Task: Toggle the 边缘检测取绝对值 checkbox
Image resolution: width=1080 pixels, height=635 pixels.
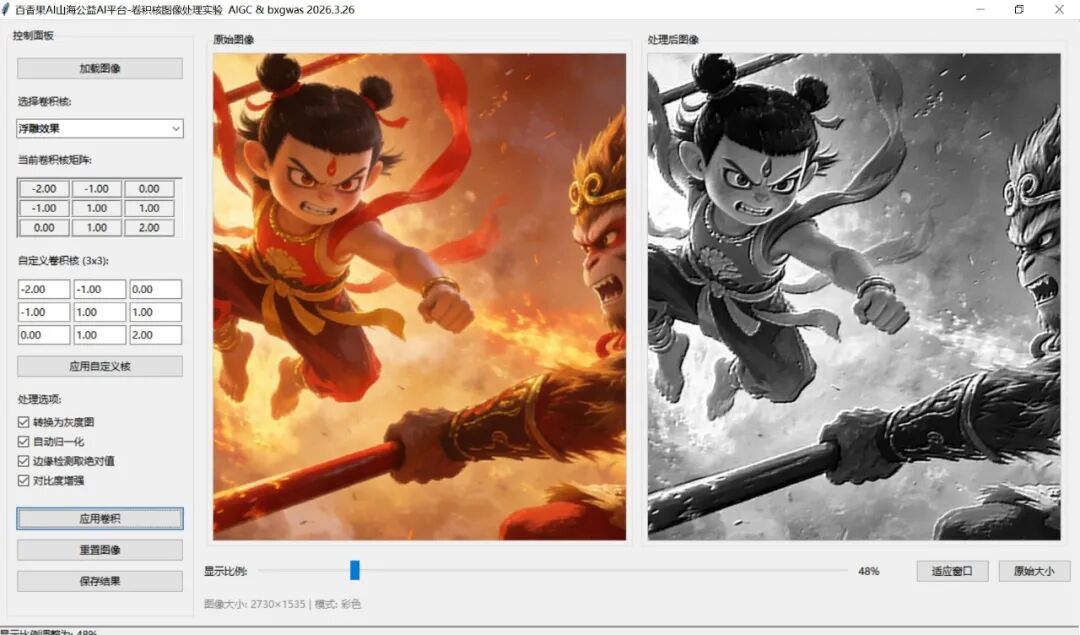Action: point(23,461)
